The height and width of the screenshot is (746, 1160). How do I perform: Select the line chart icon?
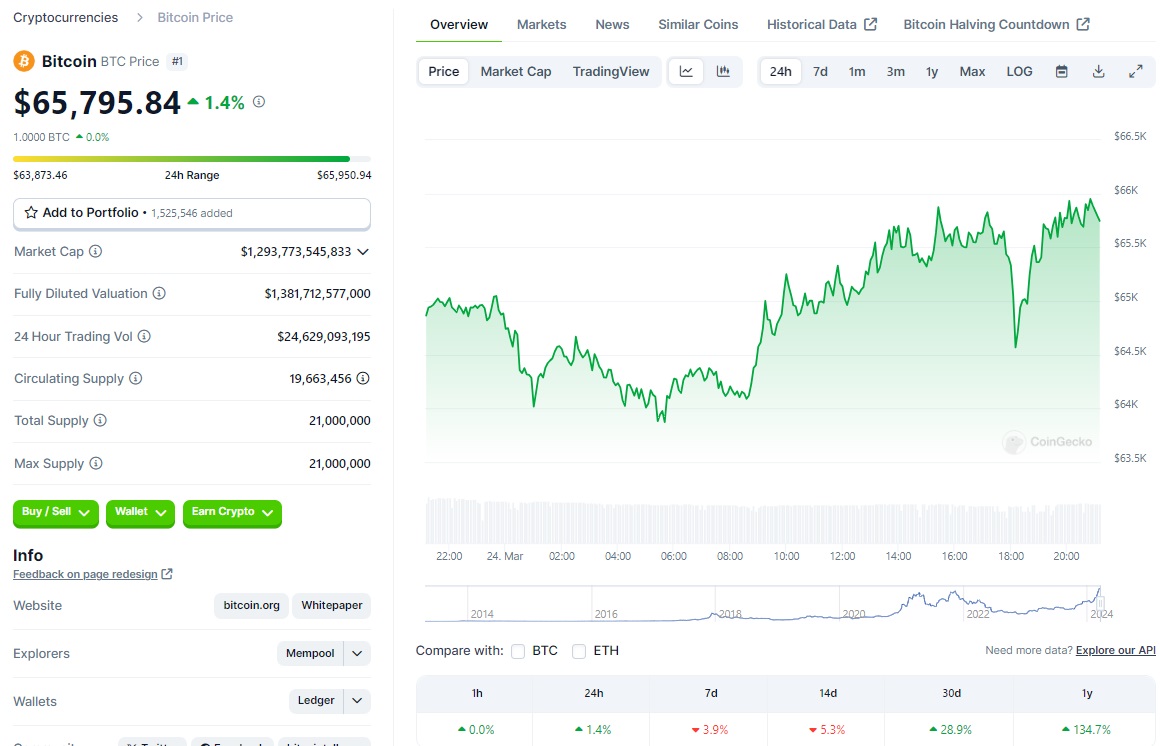point(687,72)
